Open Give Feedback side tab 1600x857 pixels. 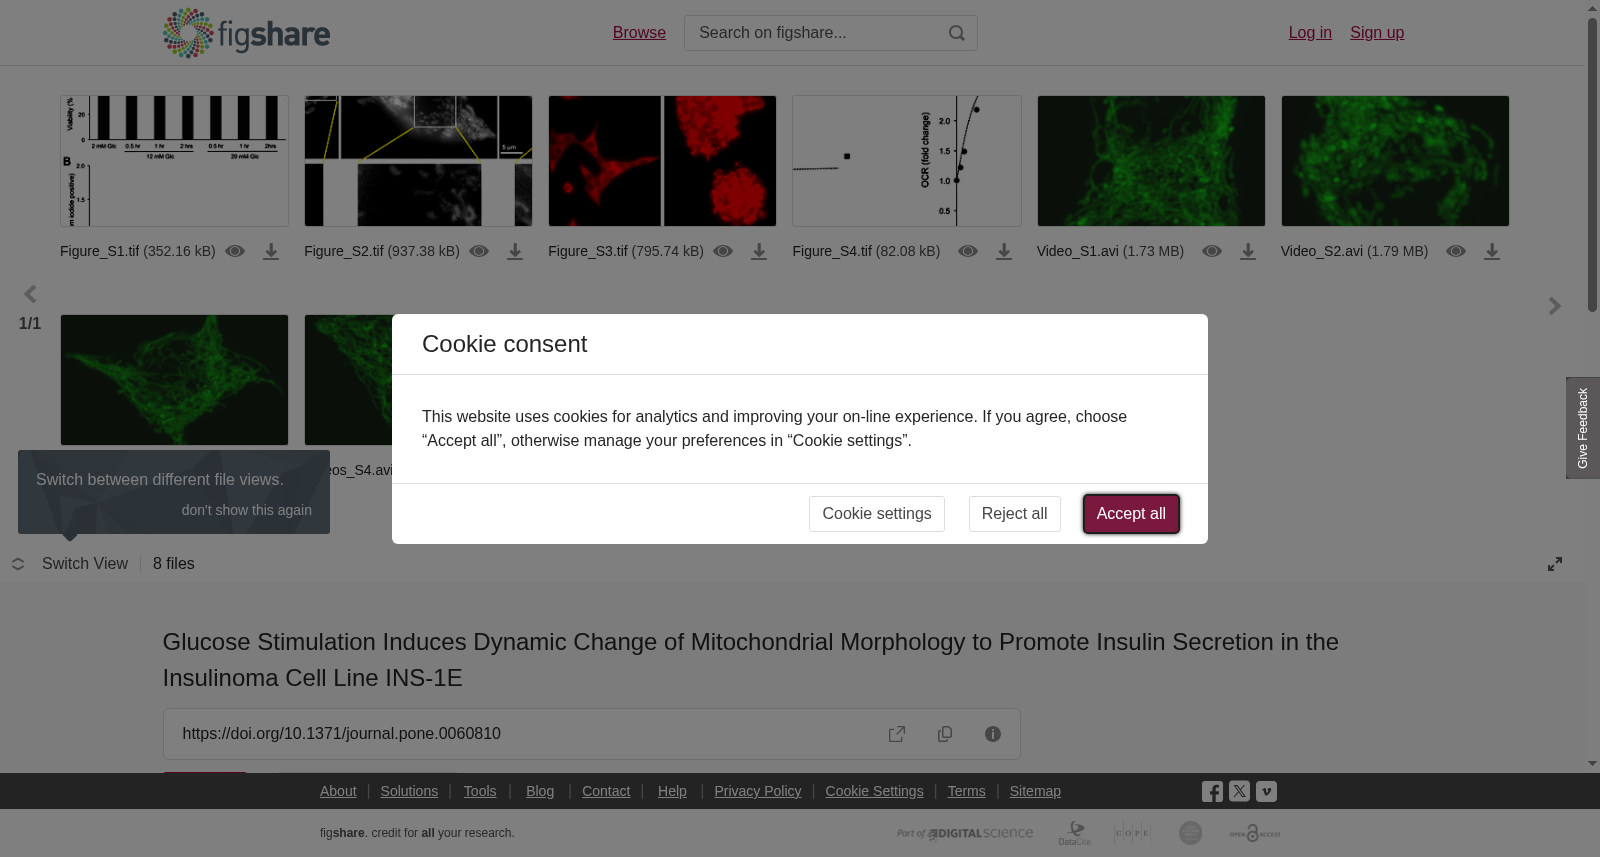[1583, 428]
